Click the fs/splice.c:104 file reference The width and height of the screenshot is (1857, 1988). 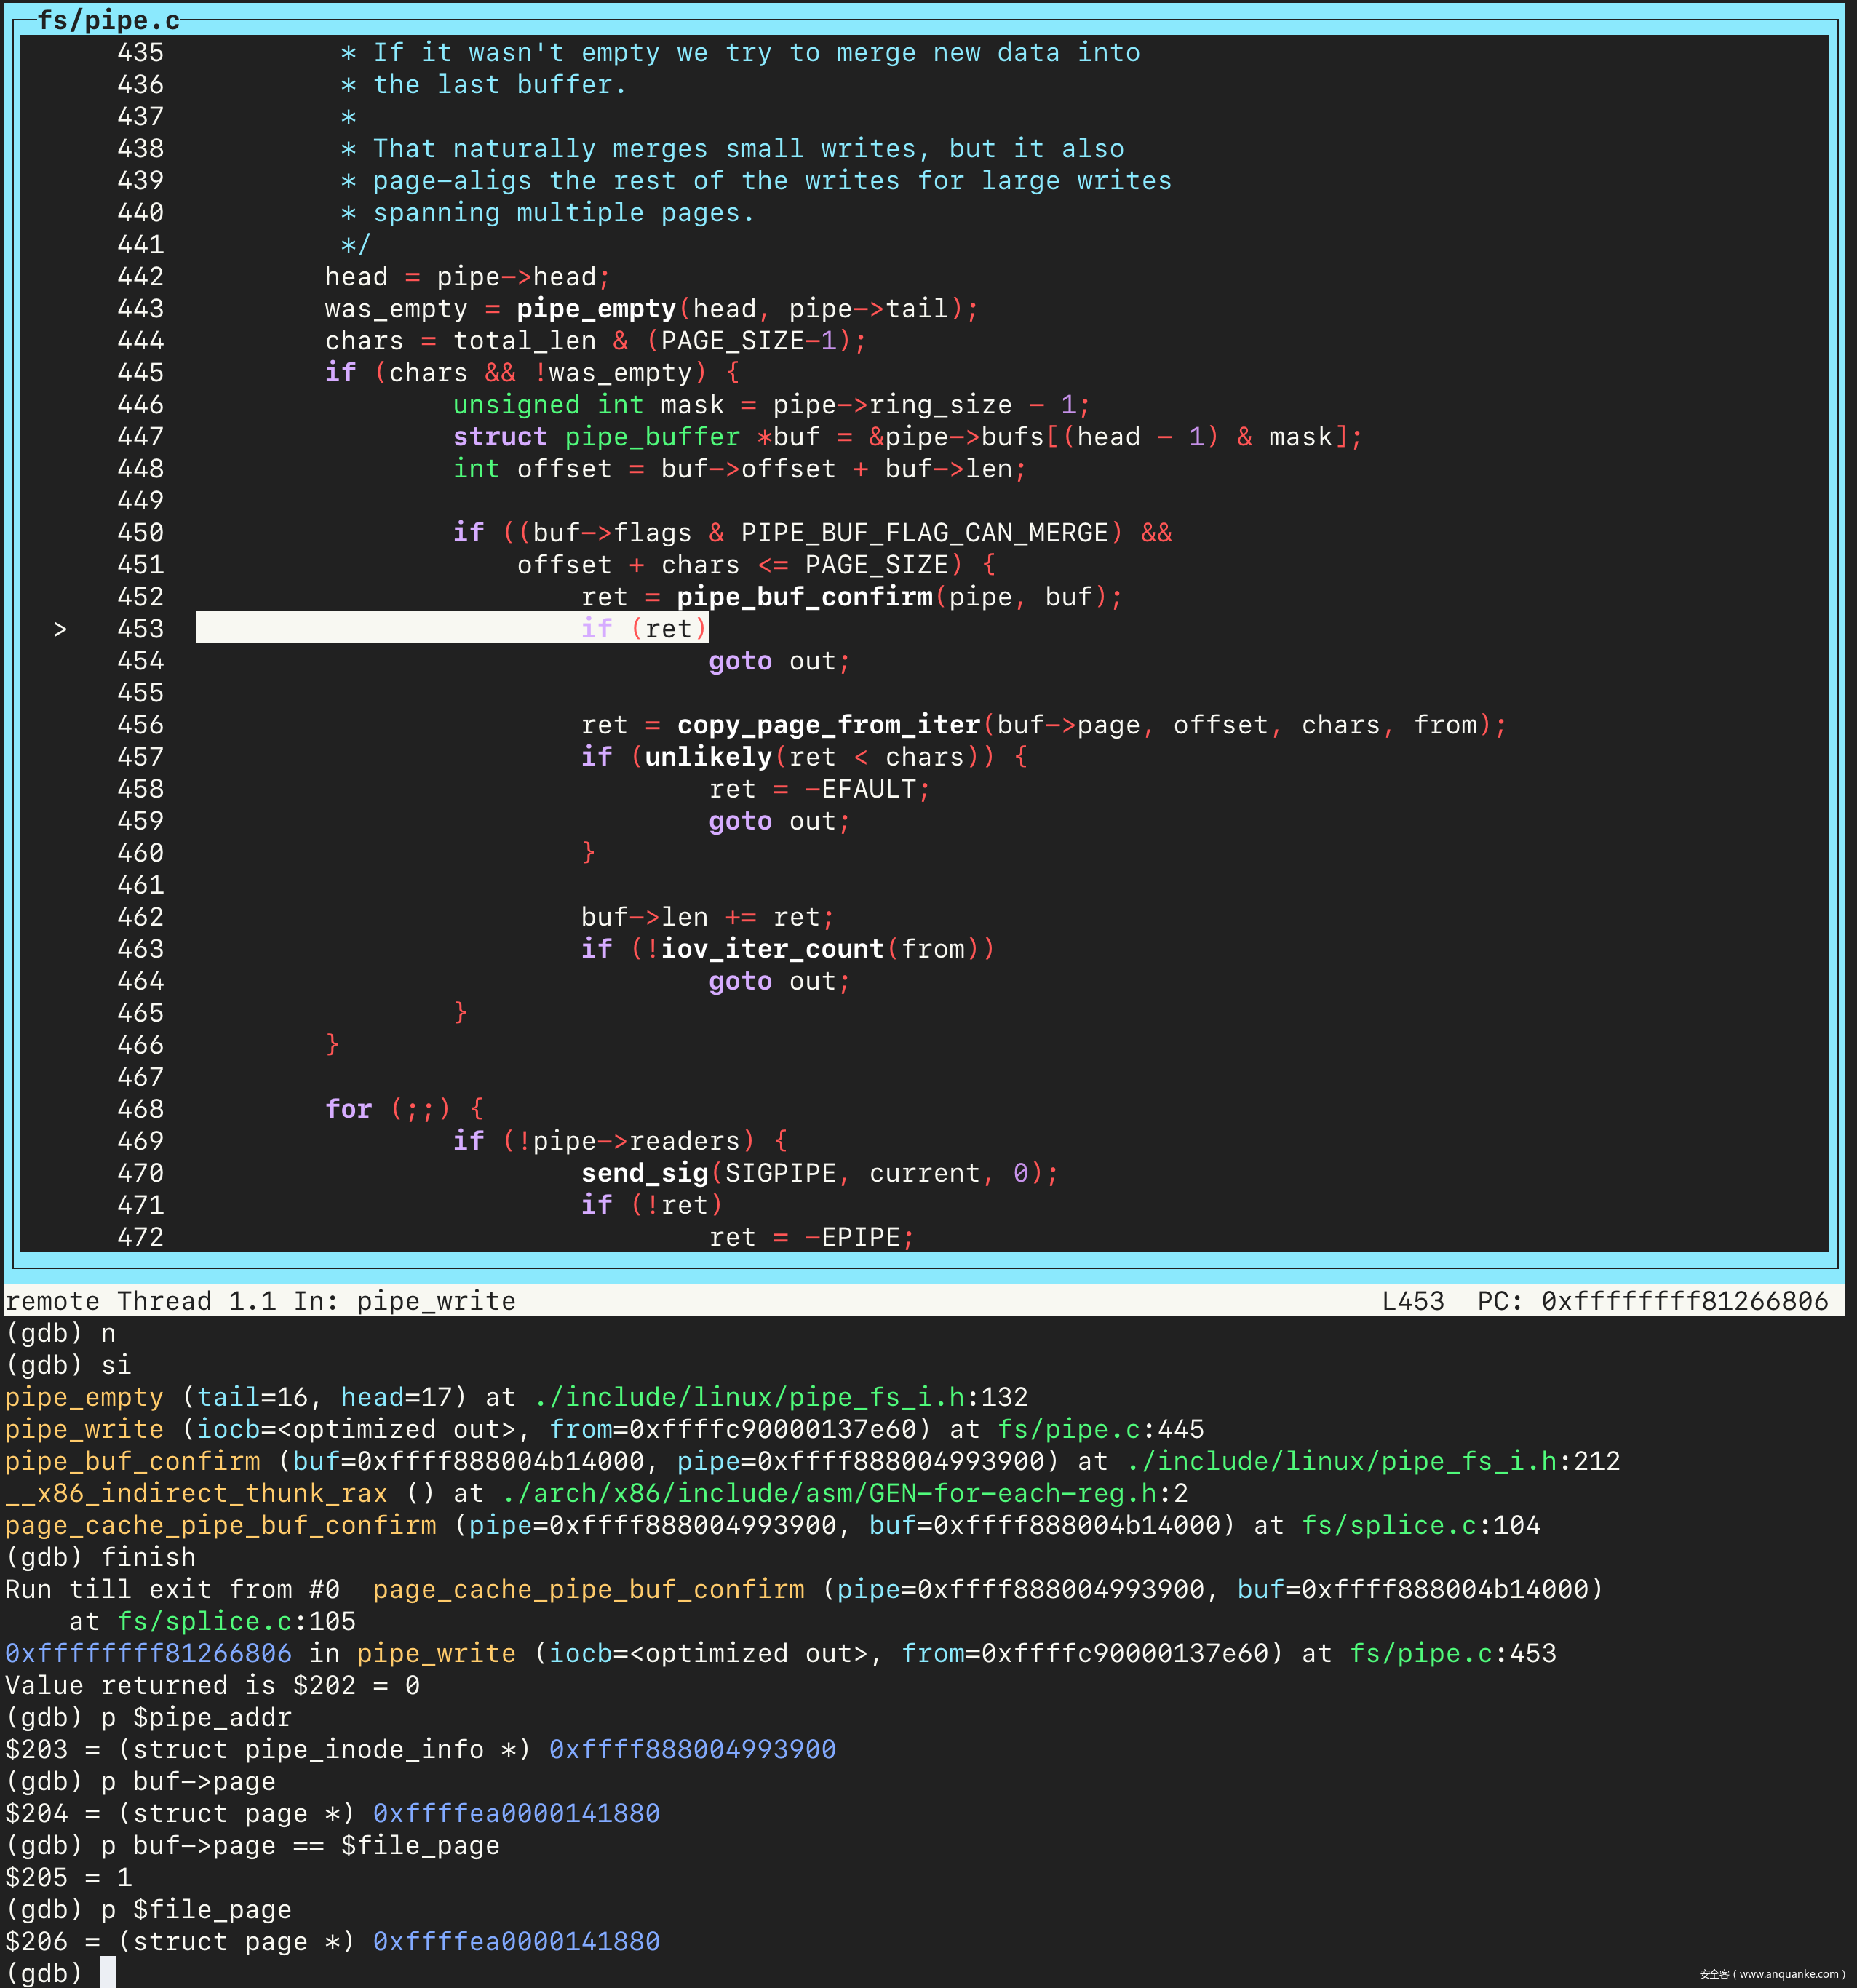(1420, 1525)
